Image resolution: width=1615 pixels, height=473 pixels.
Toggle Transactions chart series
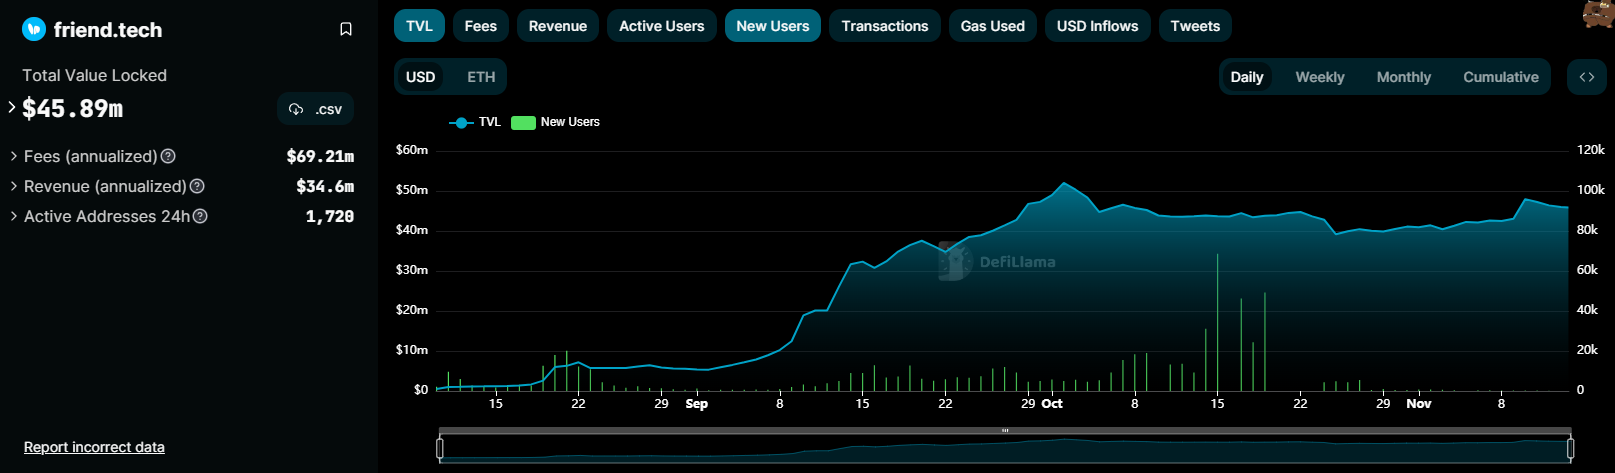(885, 26)
